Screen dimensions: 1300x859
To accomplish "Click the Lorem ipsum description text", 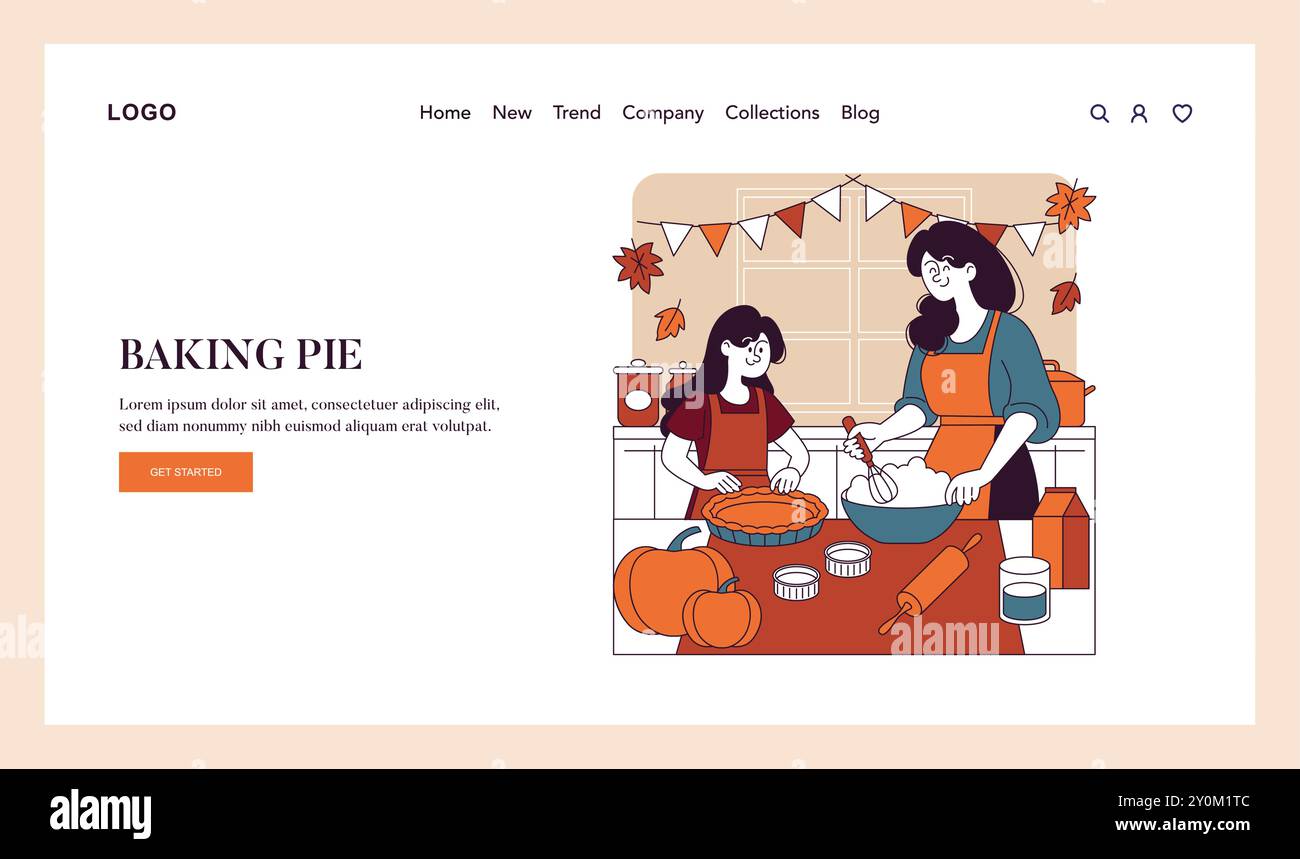I will click(309, 415).
